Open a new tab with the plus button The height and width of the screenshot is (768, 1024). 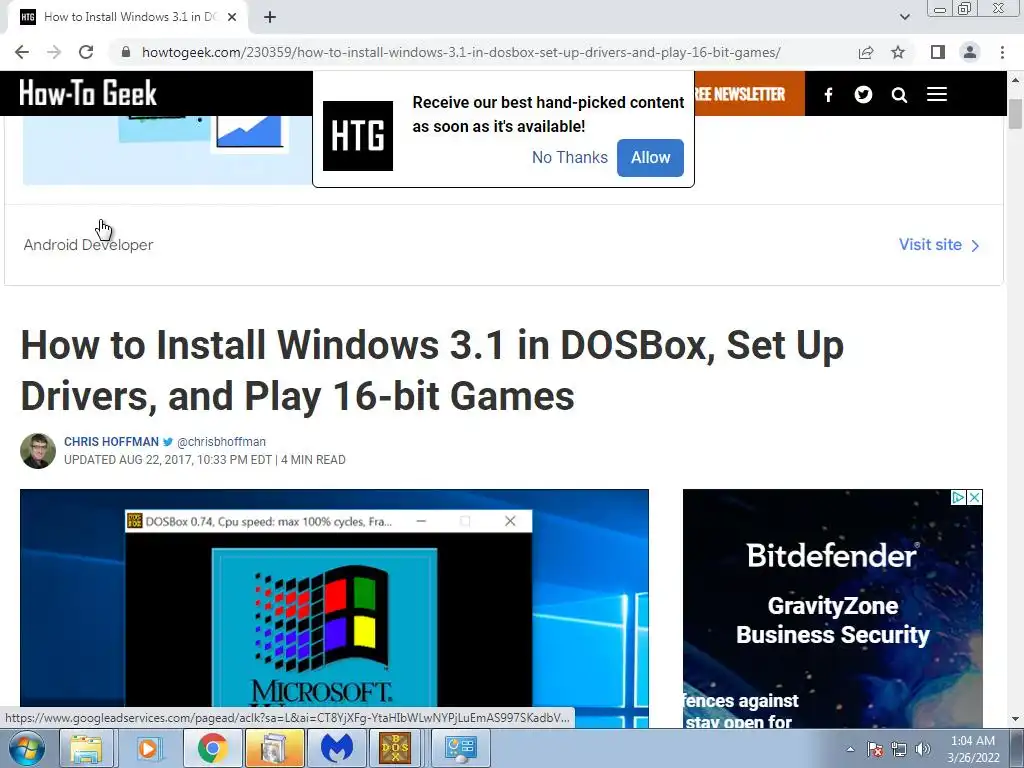click(270, 17)
